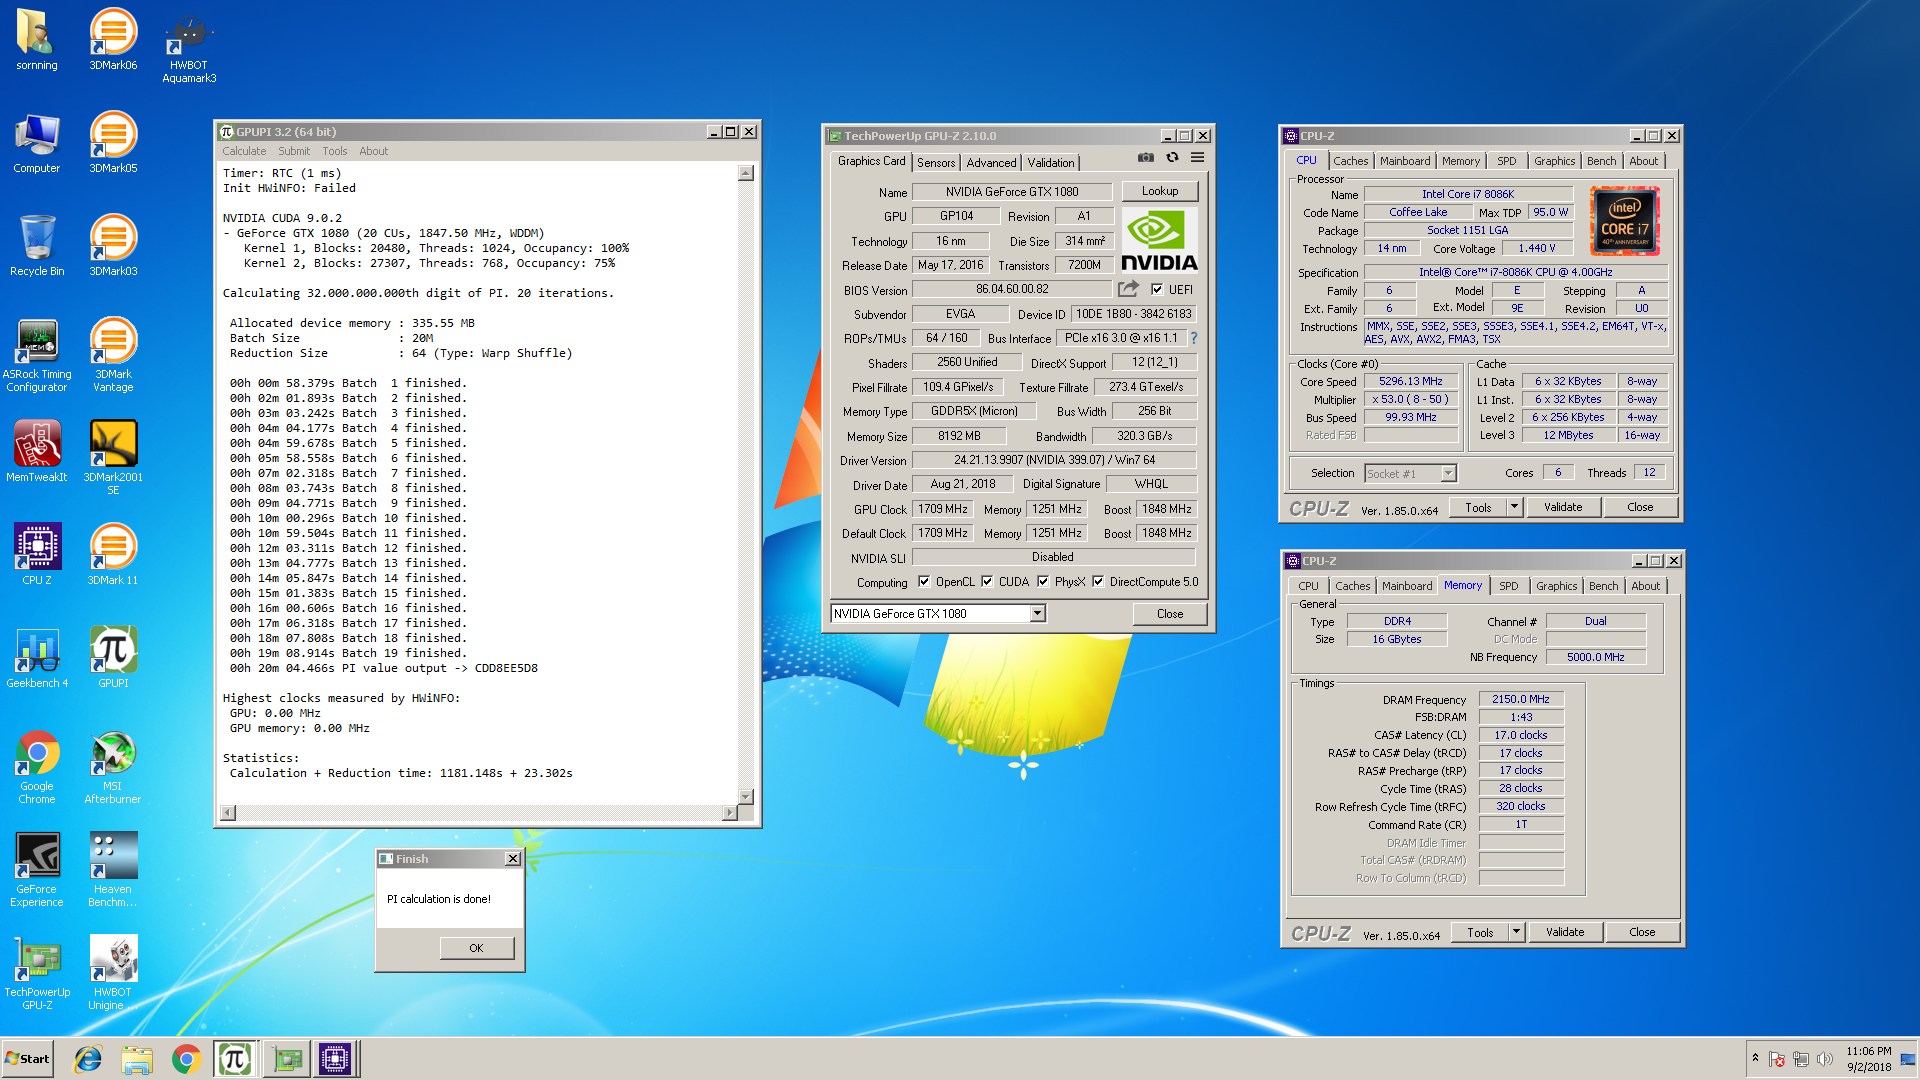Launch HWBOT Unigine shortcut
The width and height of the screenshot is (1920, 1080).
[x=113, y=974]
